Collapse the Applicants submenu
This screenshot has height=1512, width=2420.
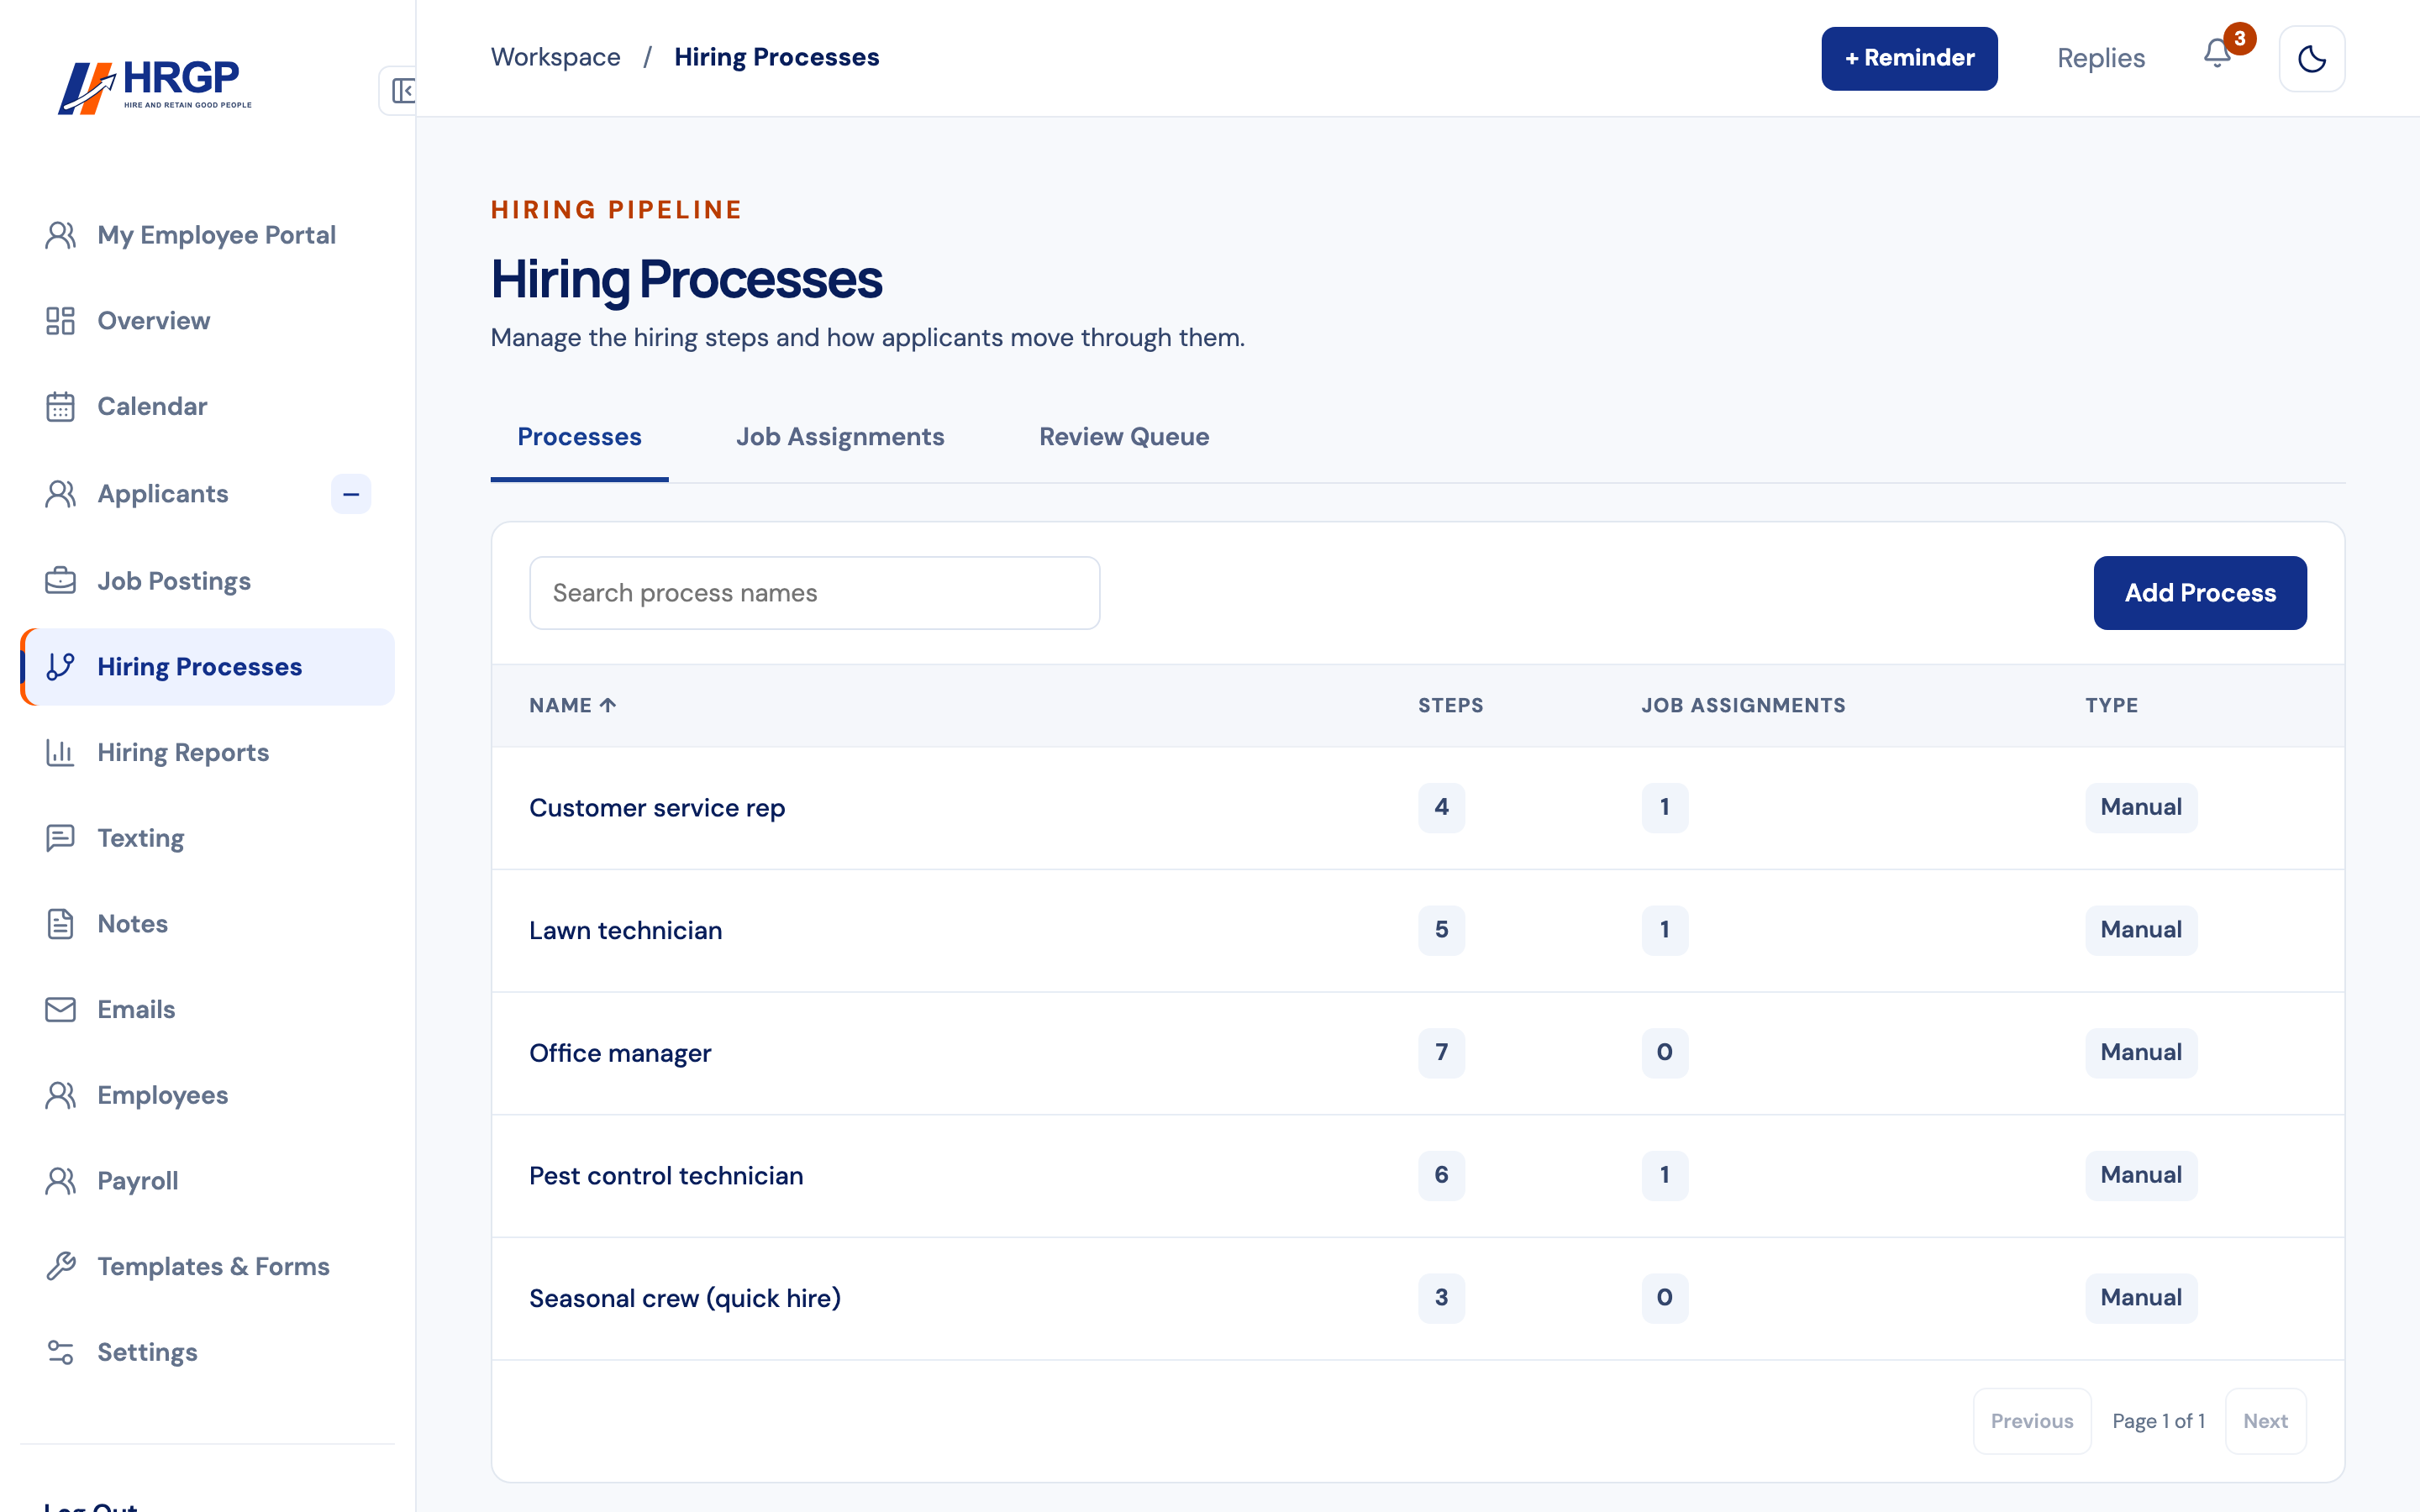pos(351,494)
